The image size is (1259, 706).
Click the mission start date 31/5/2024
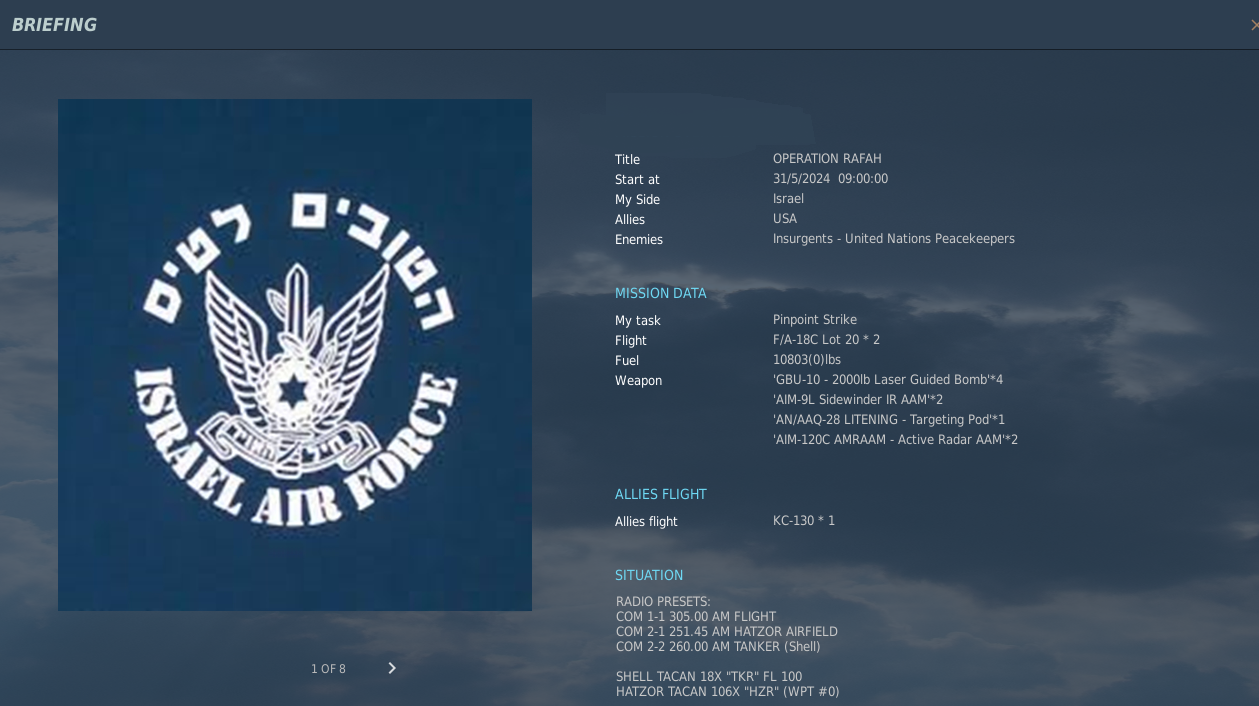click(x=801, y=179)
